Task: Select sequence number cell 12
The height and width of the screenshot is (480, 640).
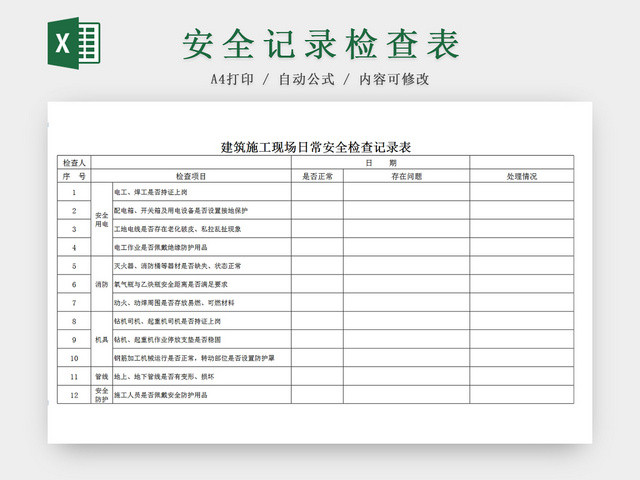Action: (x=74, y=395)
